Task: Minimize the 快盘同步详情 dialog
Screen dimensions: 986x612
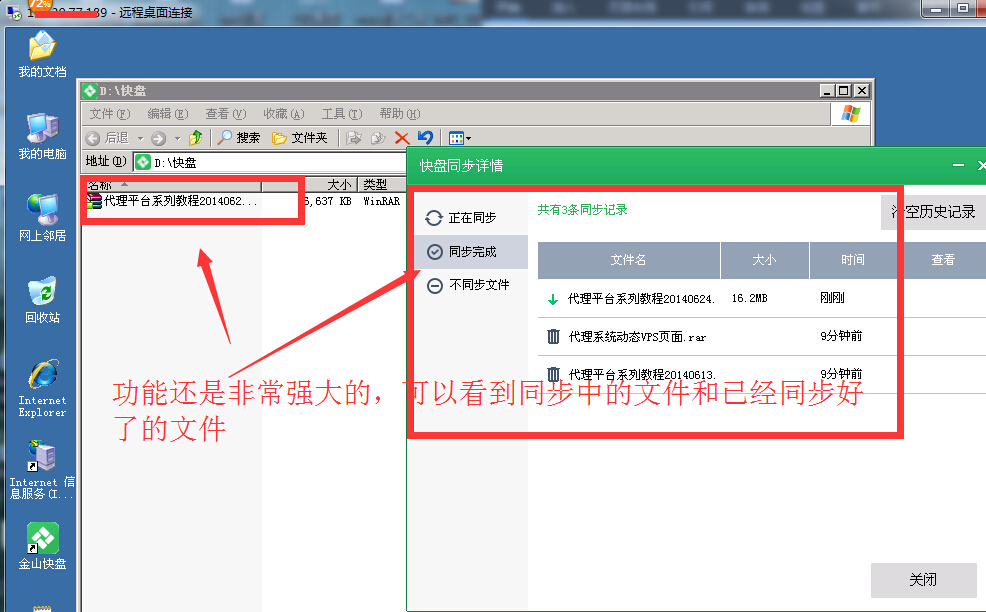Action: (958, 165)
